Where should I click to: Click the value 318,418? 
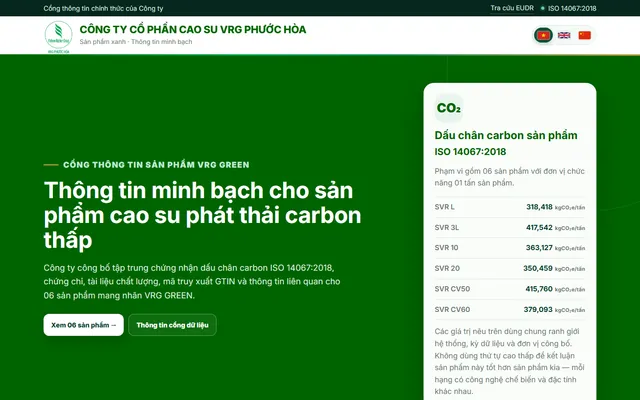point(539,207)
